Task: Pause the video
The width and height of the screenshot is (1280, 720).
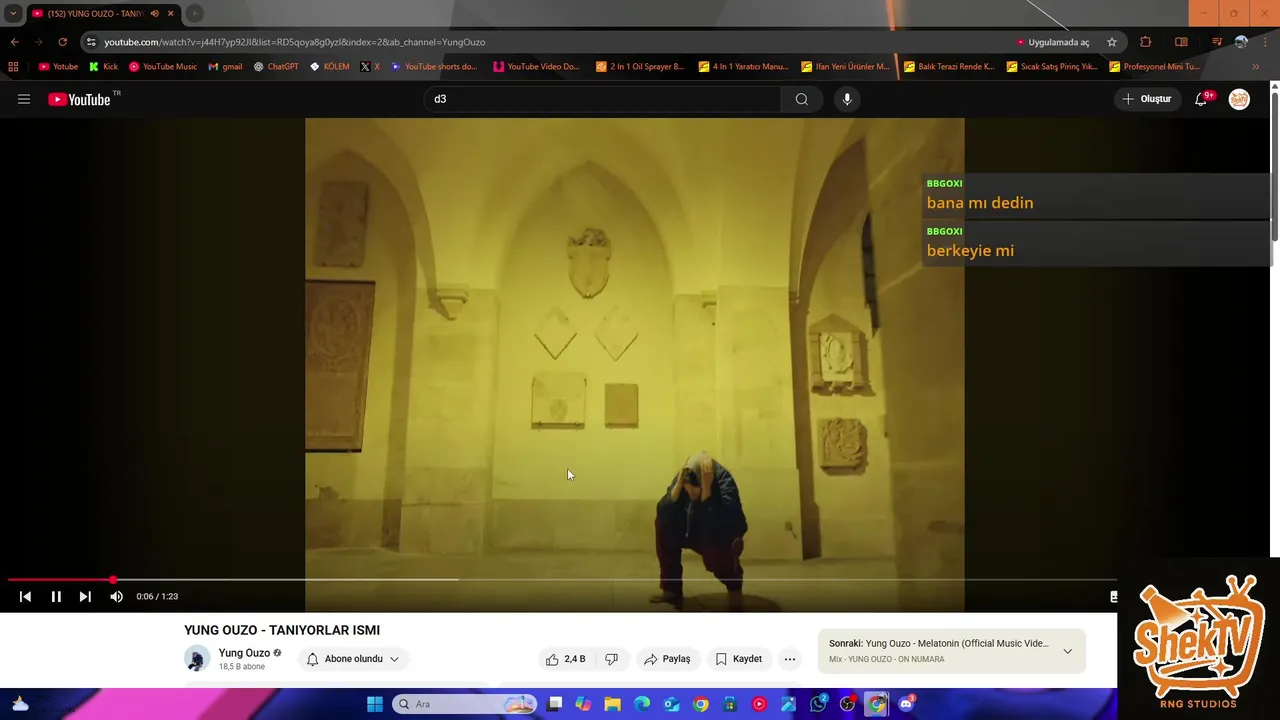Action: (x=56, y=596)
